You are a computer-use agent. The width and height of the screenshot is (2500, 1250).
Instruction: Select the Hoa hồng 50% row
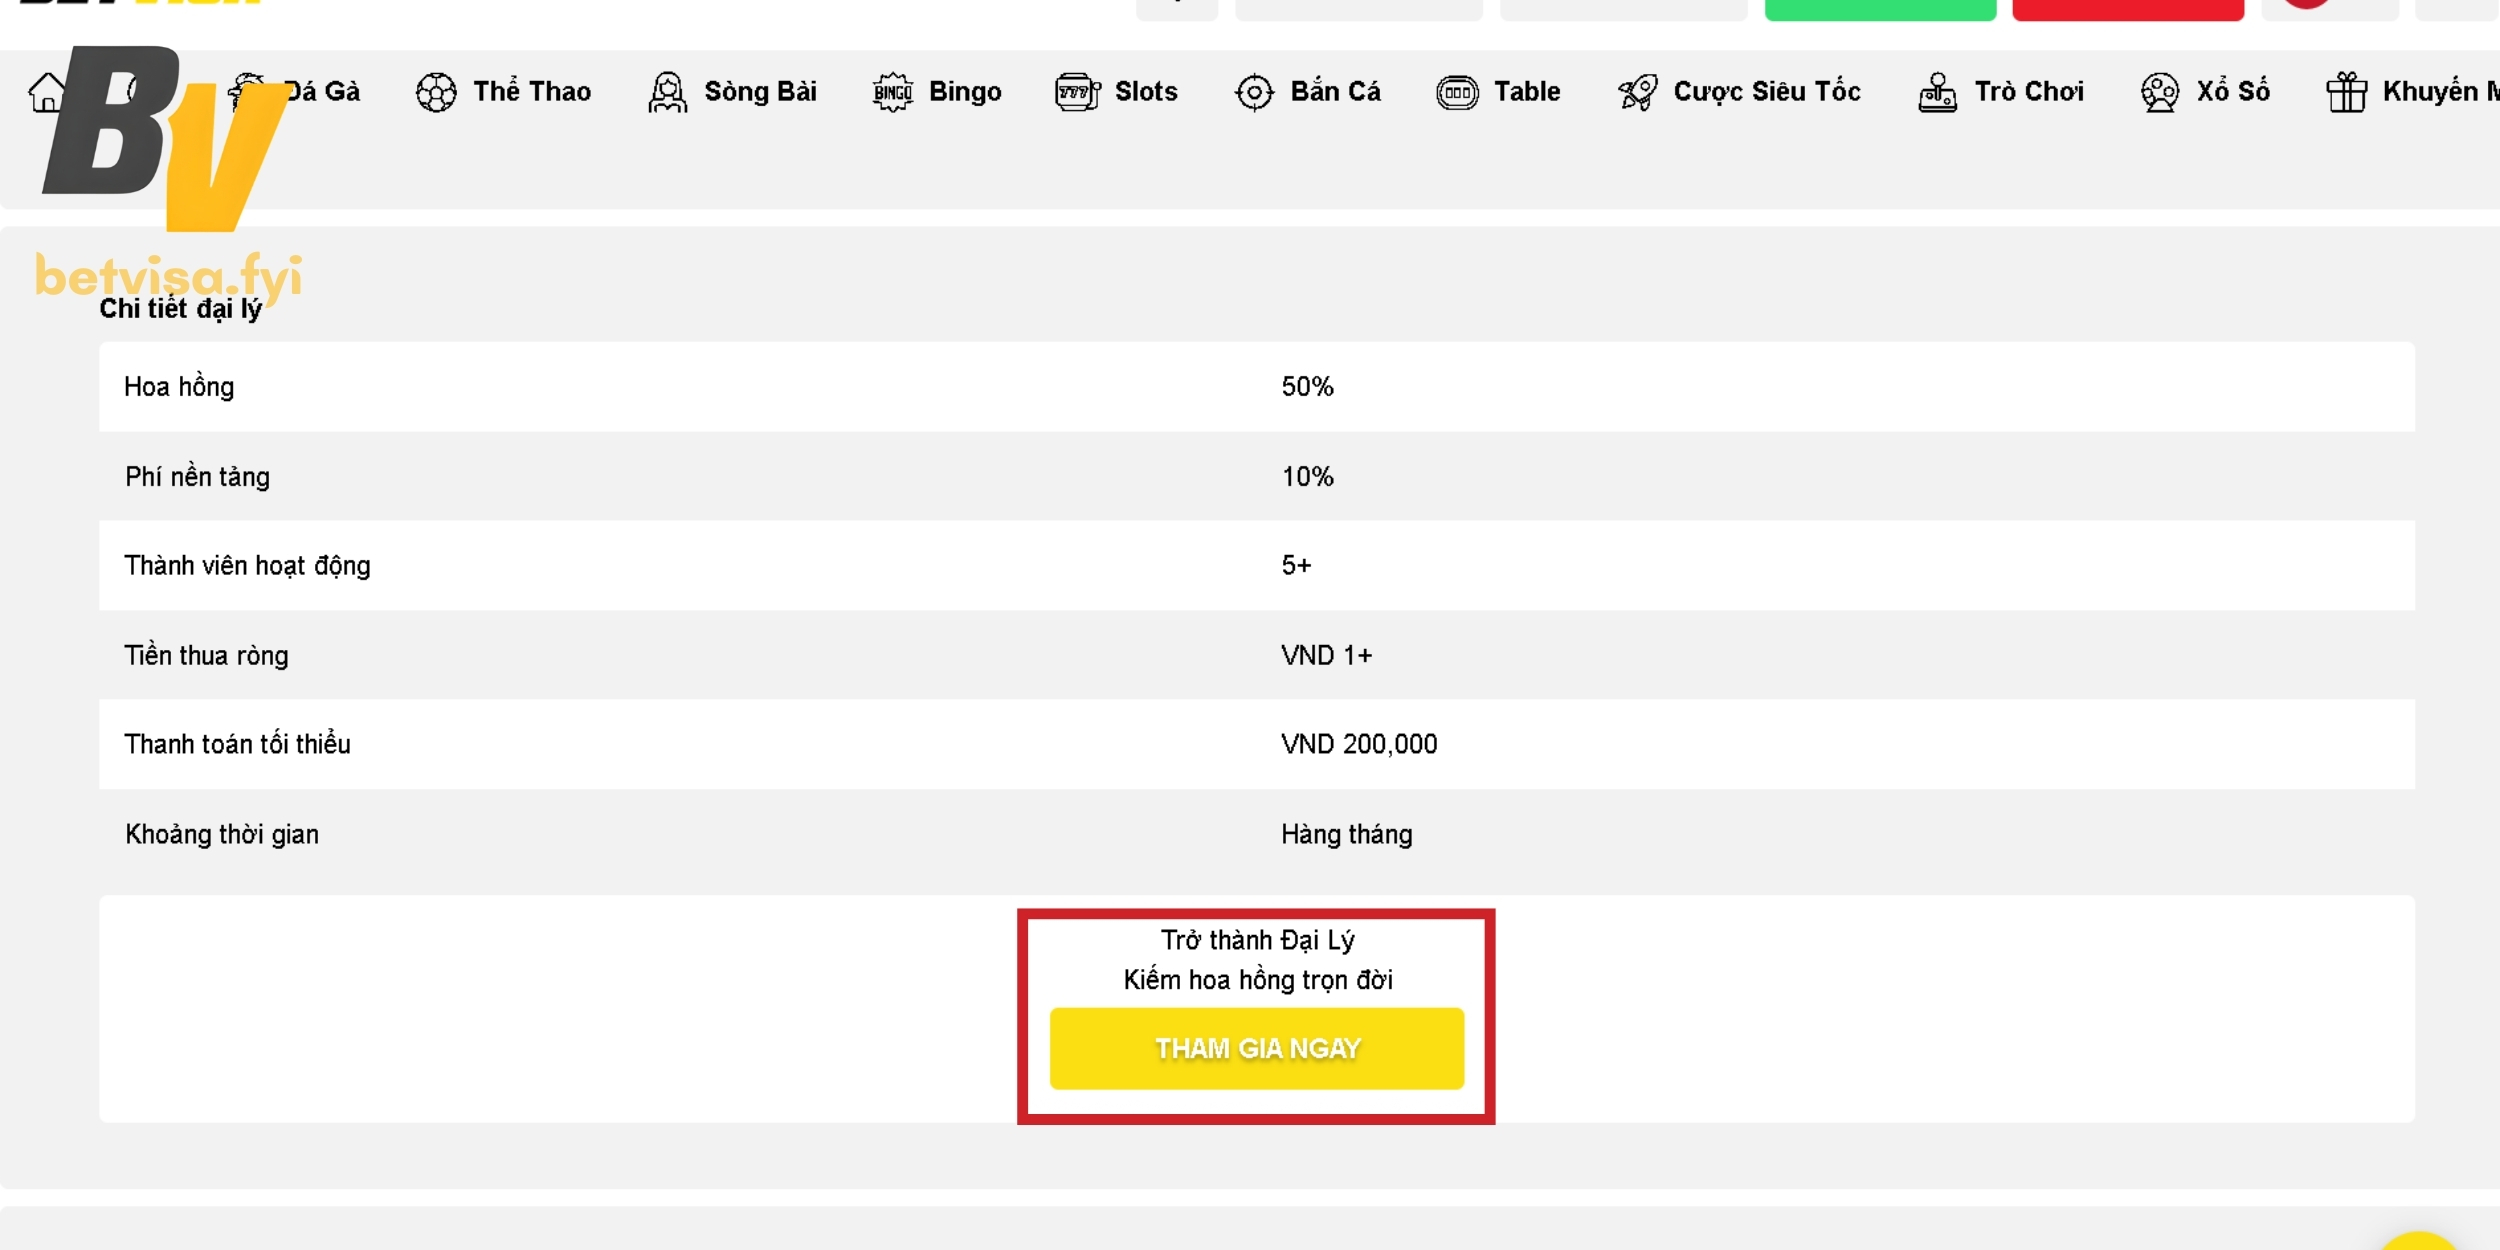(1256, 387)
